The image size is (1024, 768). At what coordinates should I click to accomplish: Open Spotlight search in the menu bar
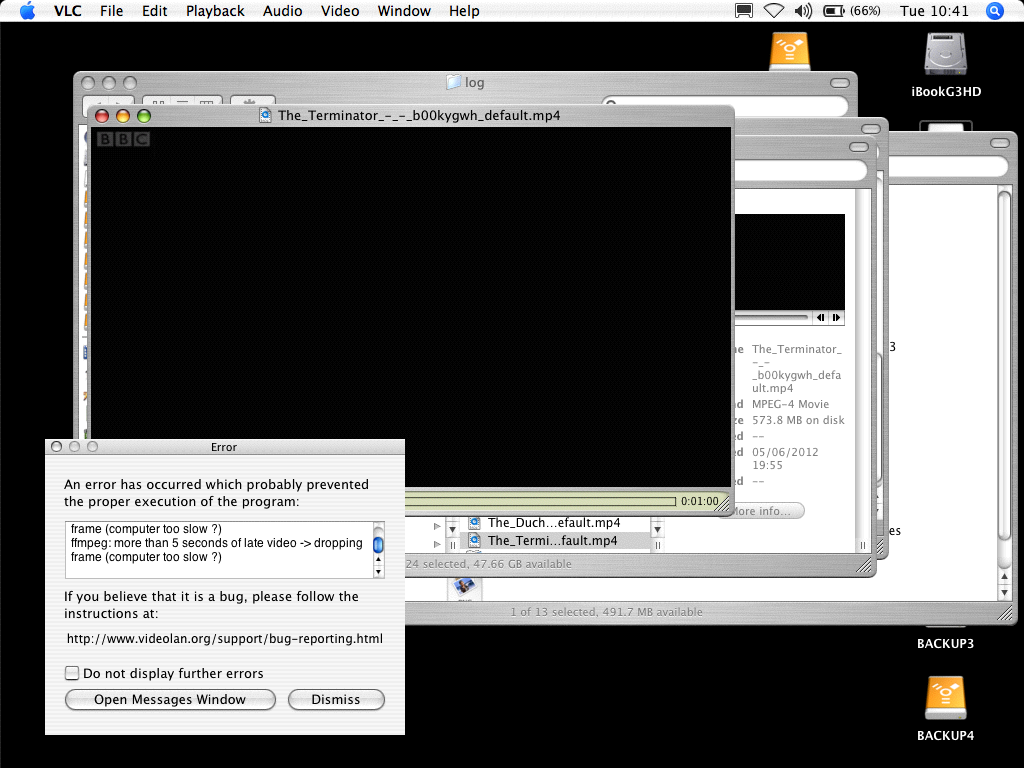coord(994,11)
